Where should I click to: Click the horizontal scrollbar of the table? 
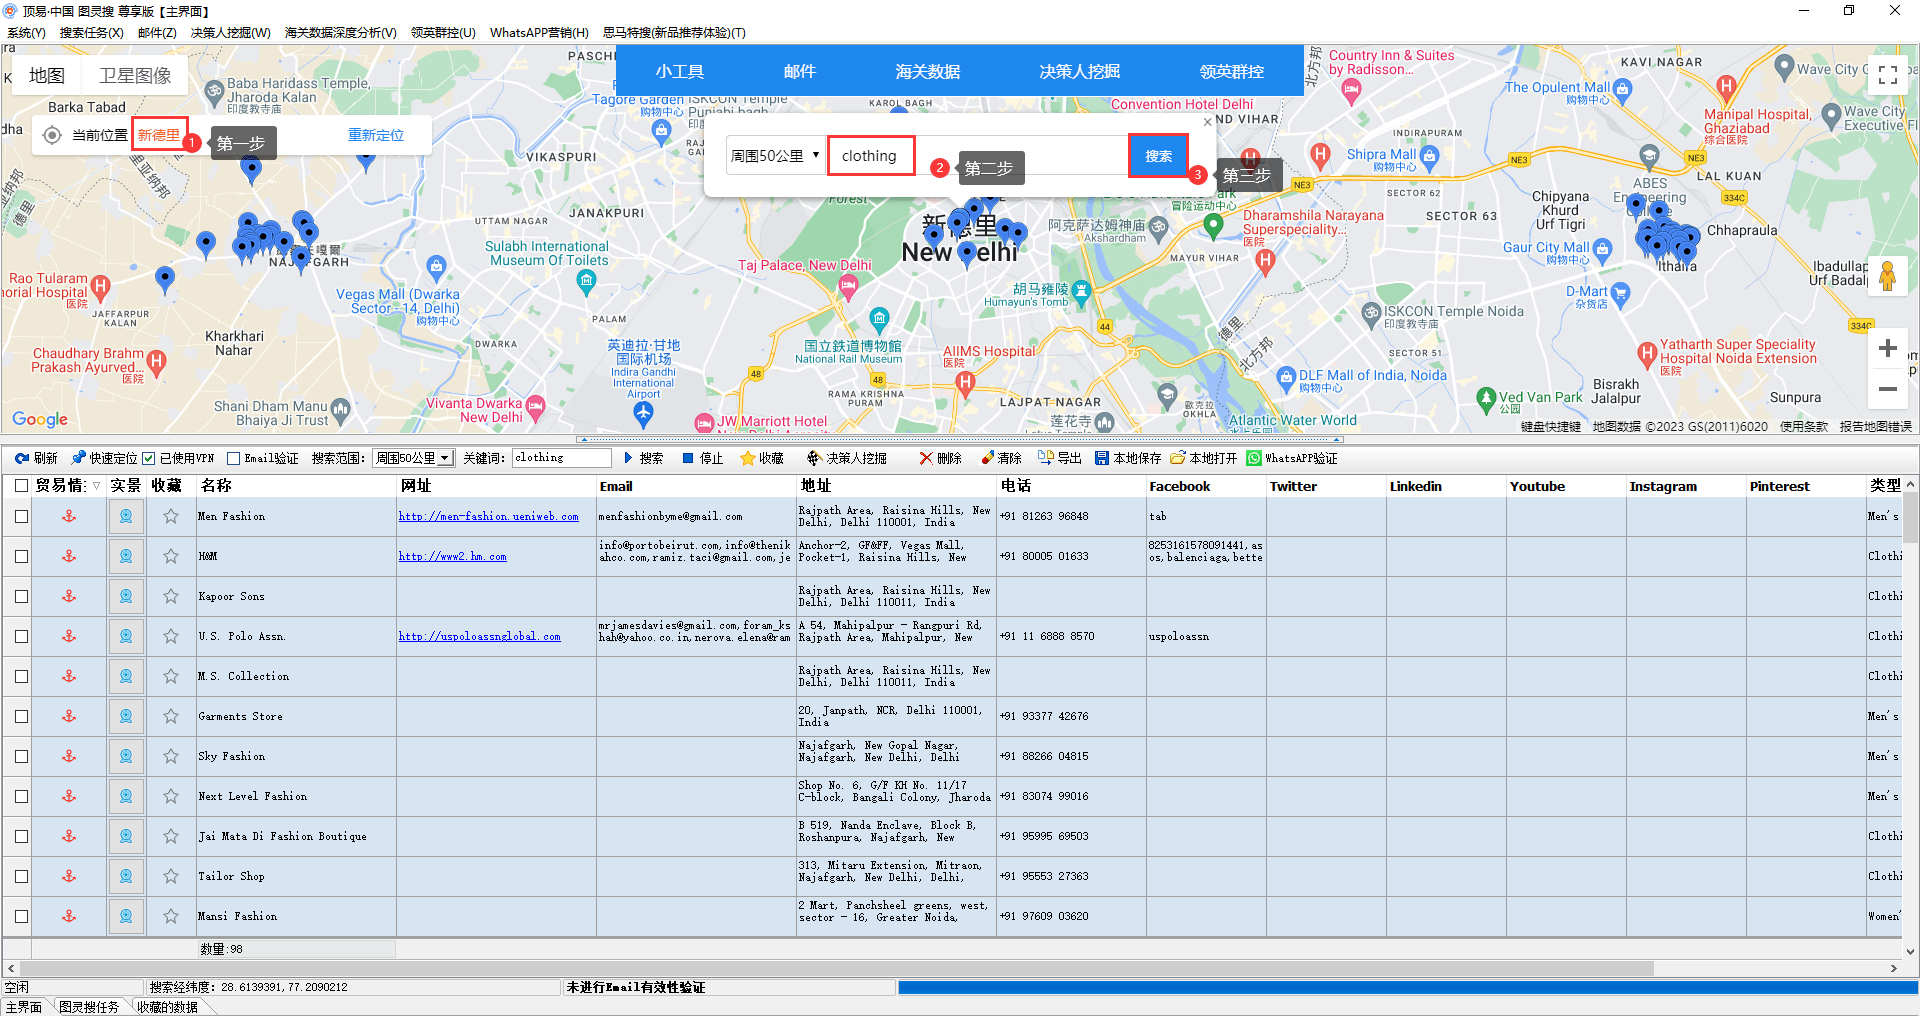tap(837, 968)
